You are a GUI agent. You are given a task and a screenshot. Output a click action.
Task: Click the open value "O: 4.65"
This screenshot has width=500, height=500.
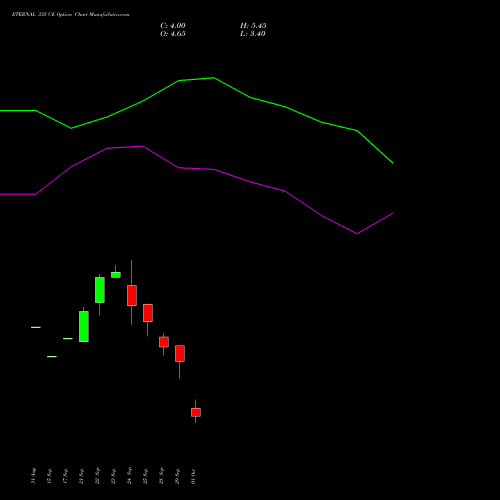point(173,34)
